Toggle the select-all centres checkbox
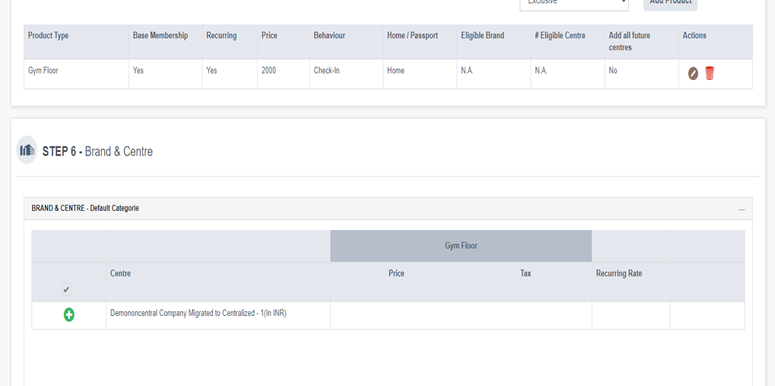This screenshot has height=386, width=775. [66, 290]
